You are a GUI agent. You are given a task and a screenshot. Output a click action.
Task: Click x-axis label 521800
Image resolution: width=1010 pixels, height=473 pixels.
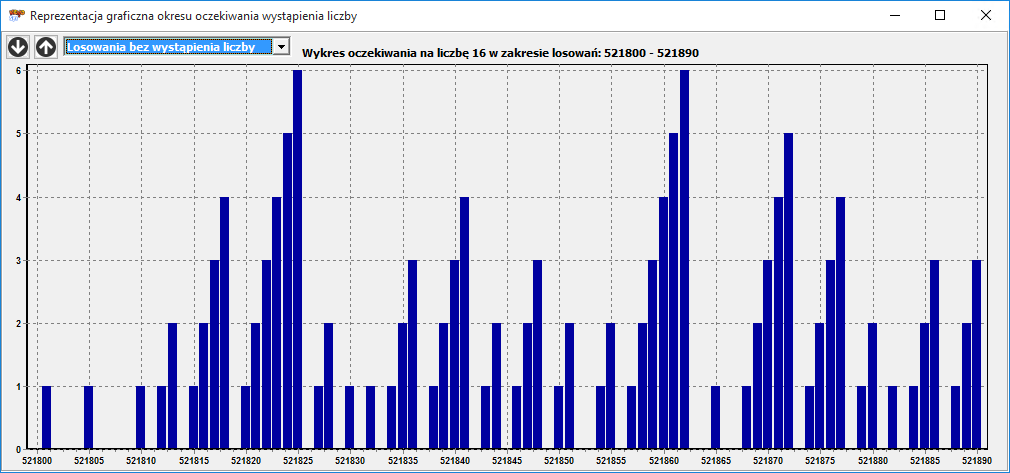(37, 461)
